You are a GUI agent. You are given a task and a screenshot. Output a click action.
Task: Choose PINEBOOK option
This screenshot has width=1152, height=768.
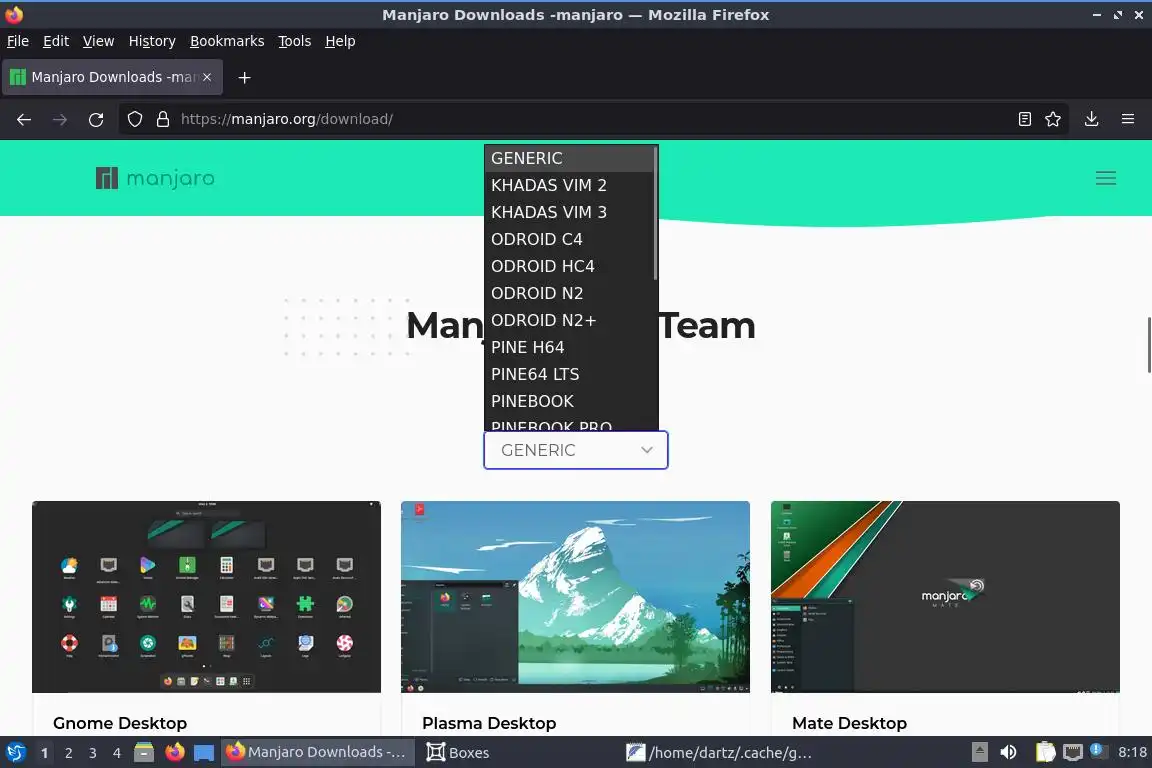(x=569, y=401)
